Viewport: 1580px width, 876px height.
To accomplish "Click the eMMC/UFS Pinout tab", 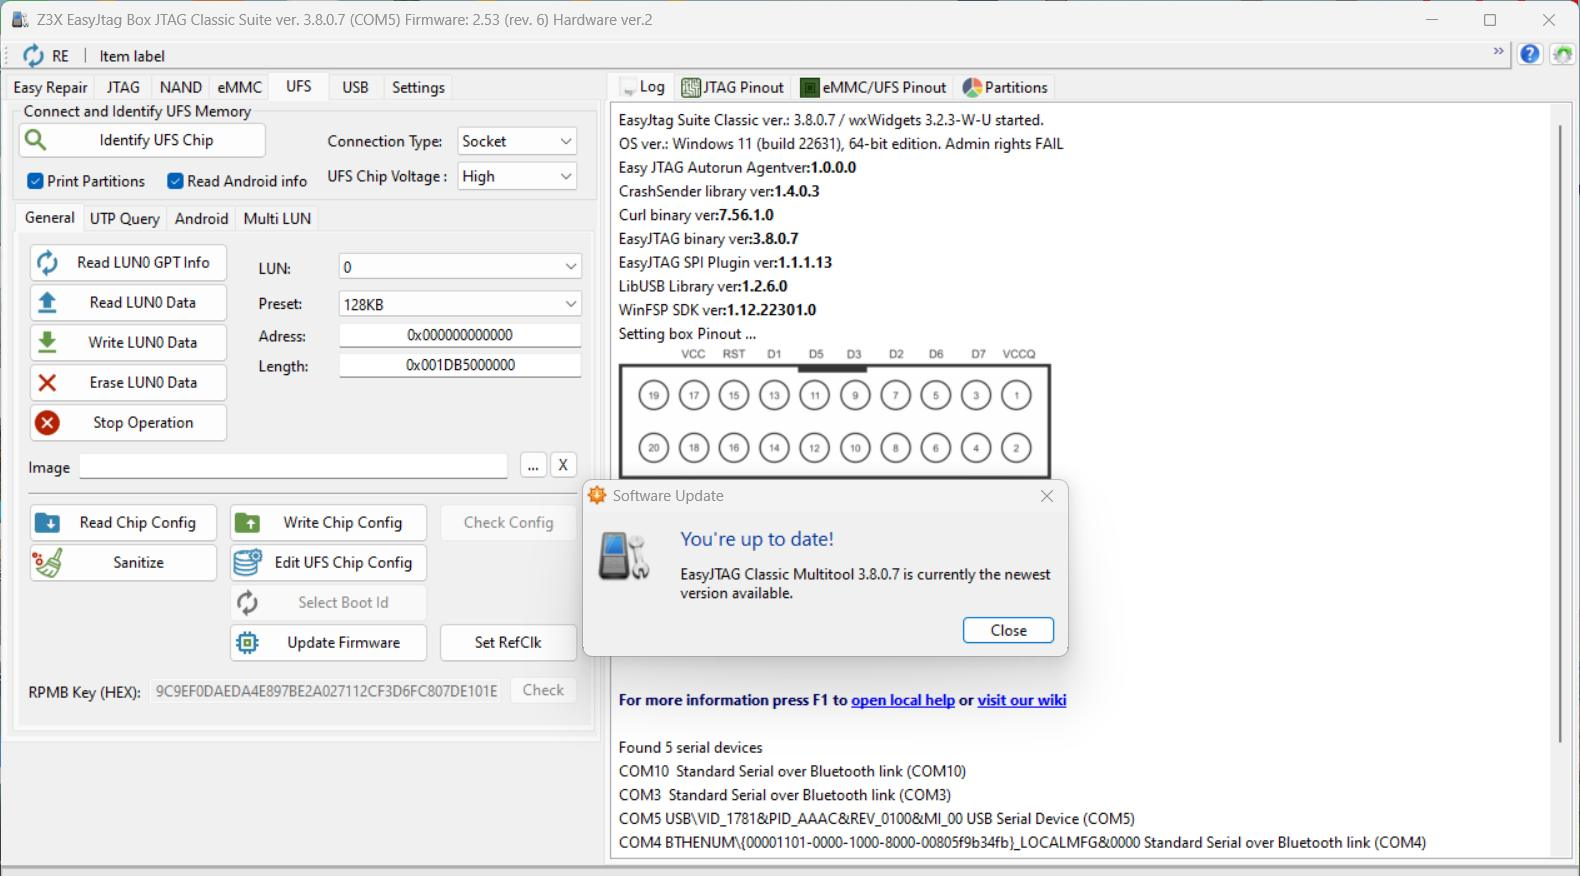I will pos(874,87).
